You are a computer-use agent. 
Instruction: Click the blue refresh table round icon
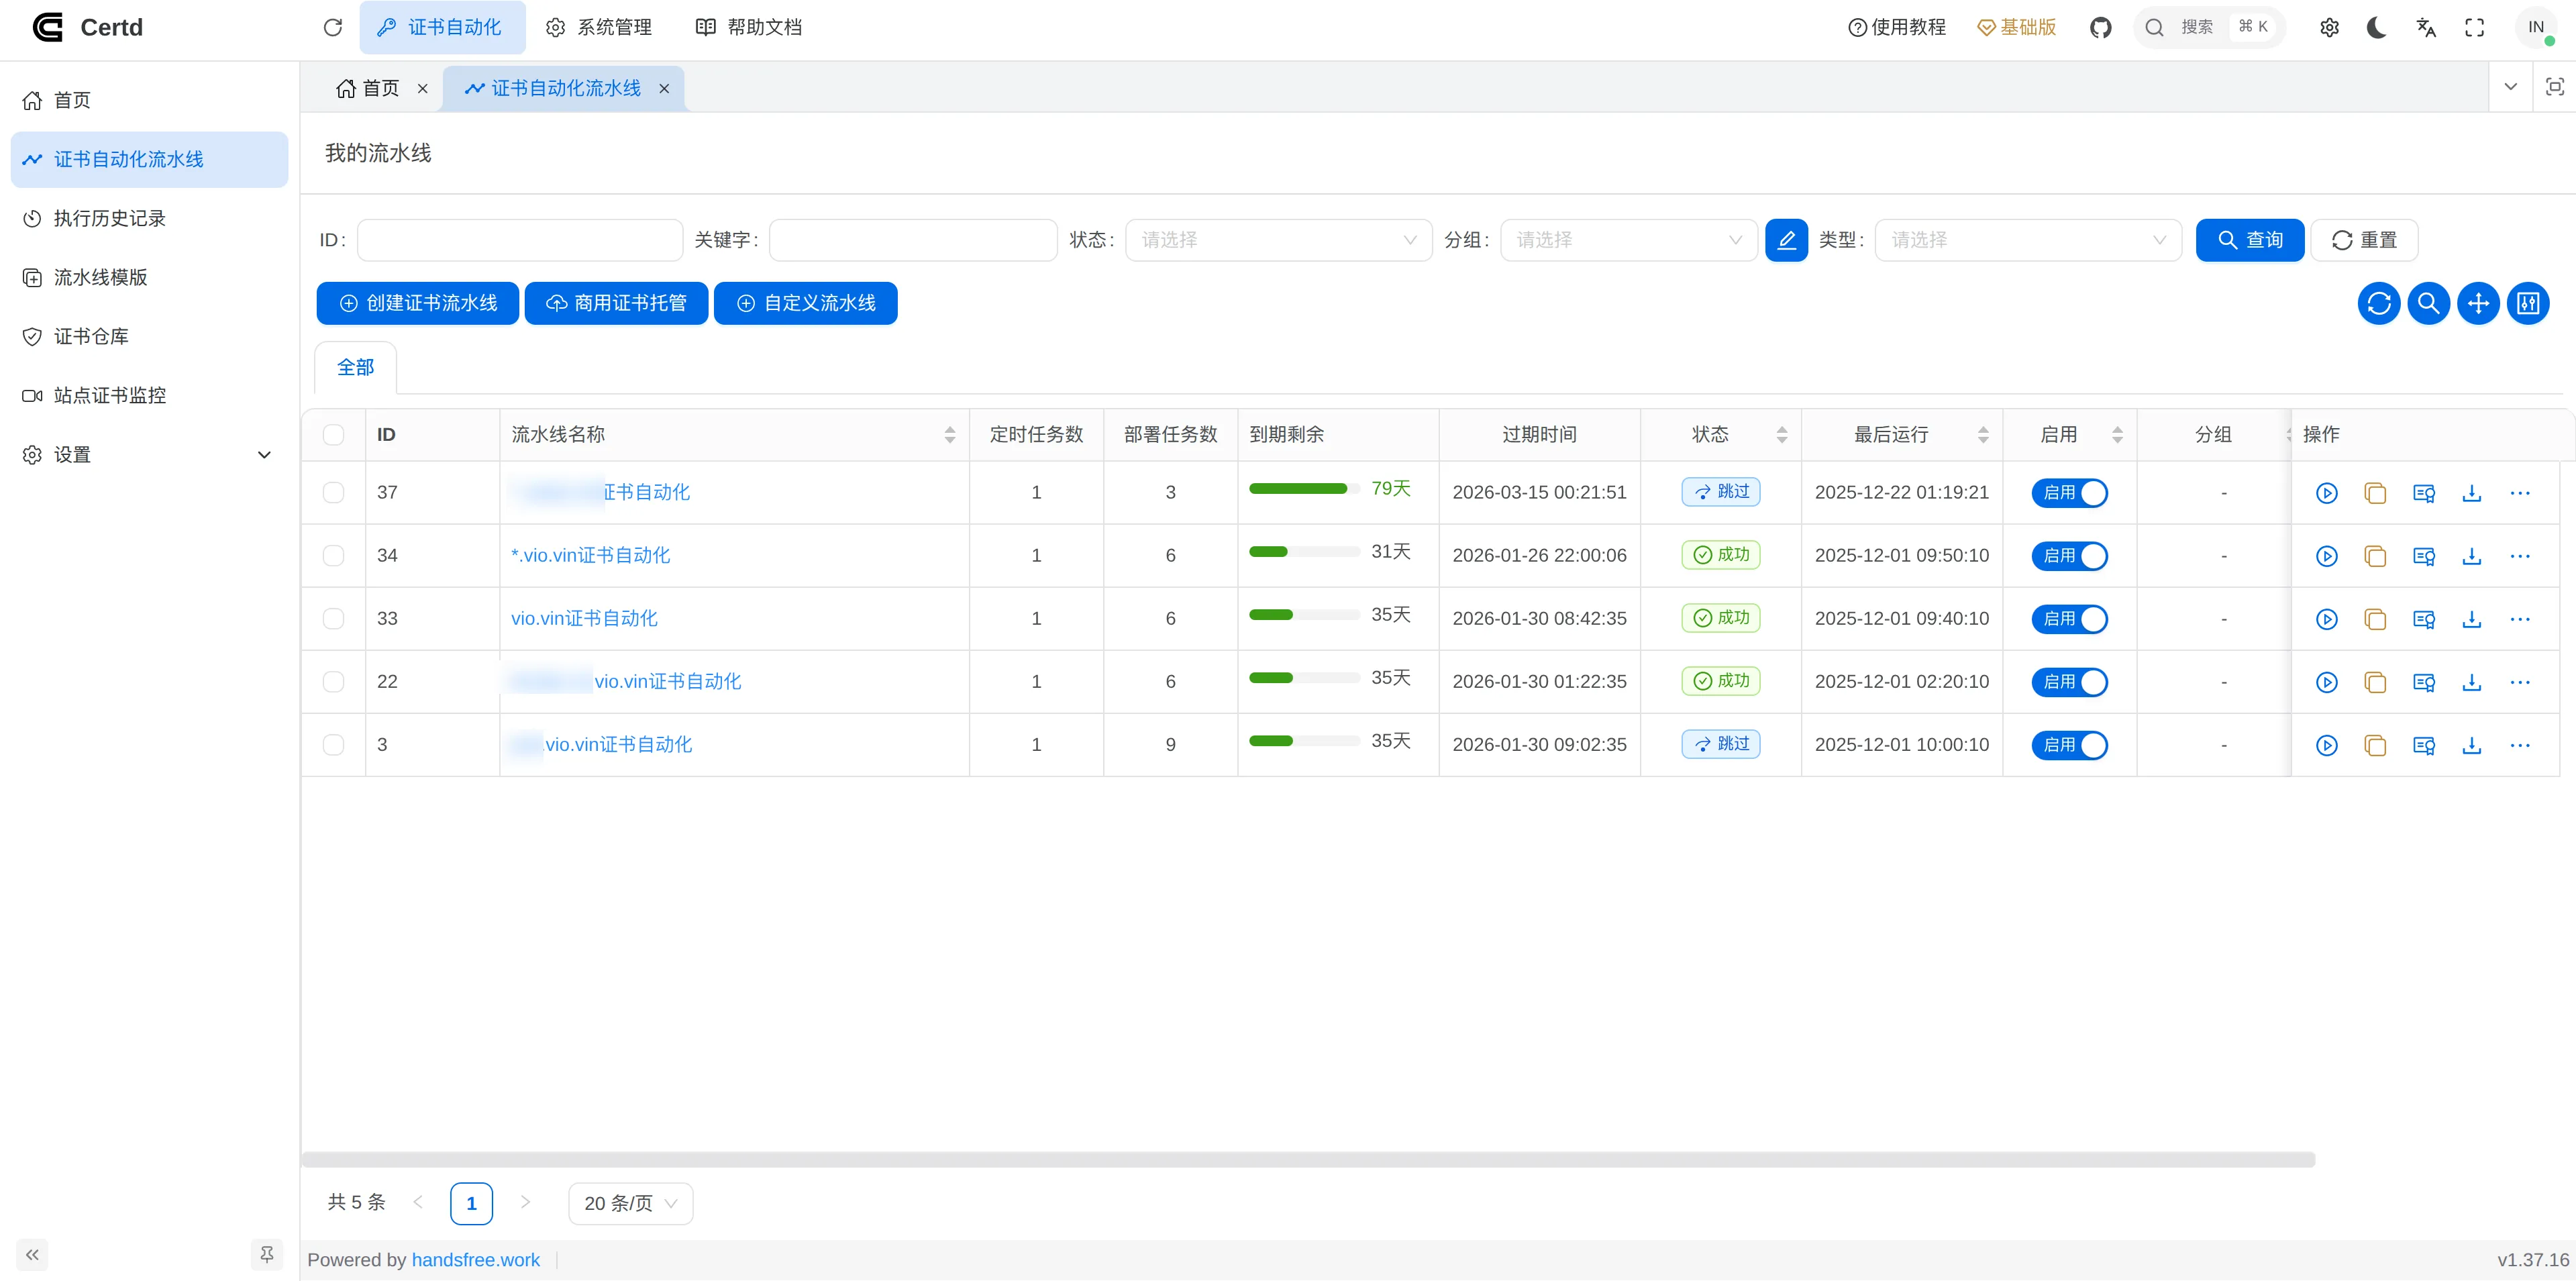(x=2378, y=303)
